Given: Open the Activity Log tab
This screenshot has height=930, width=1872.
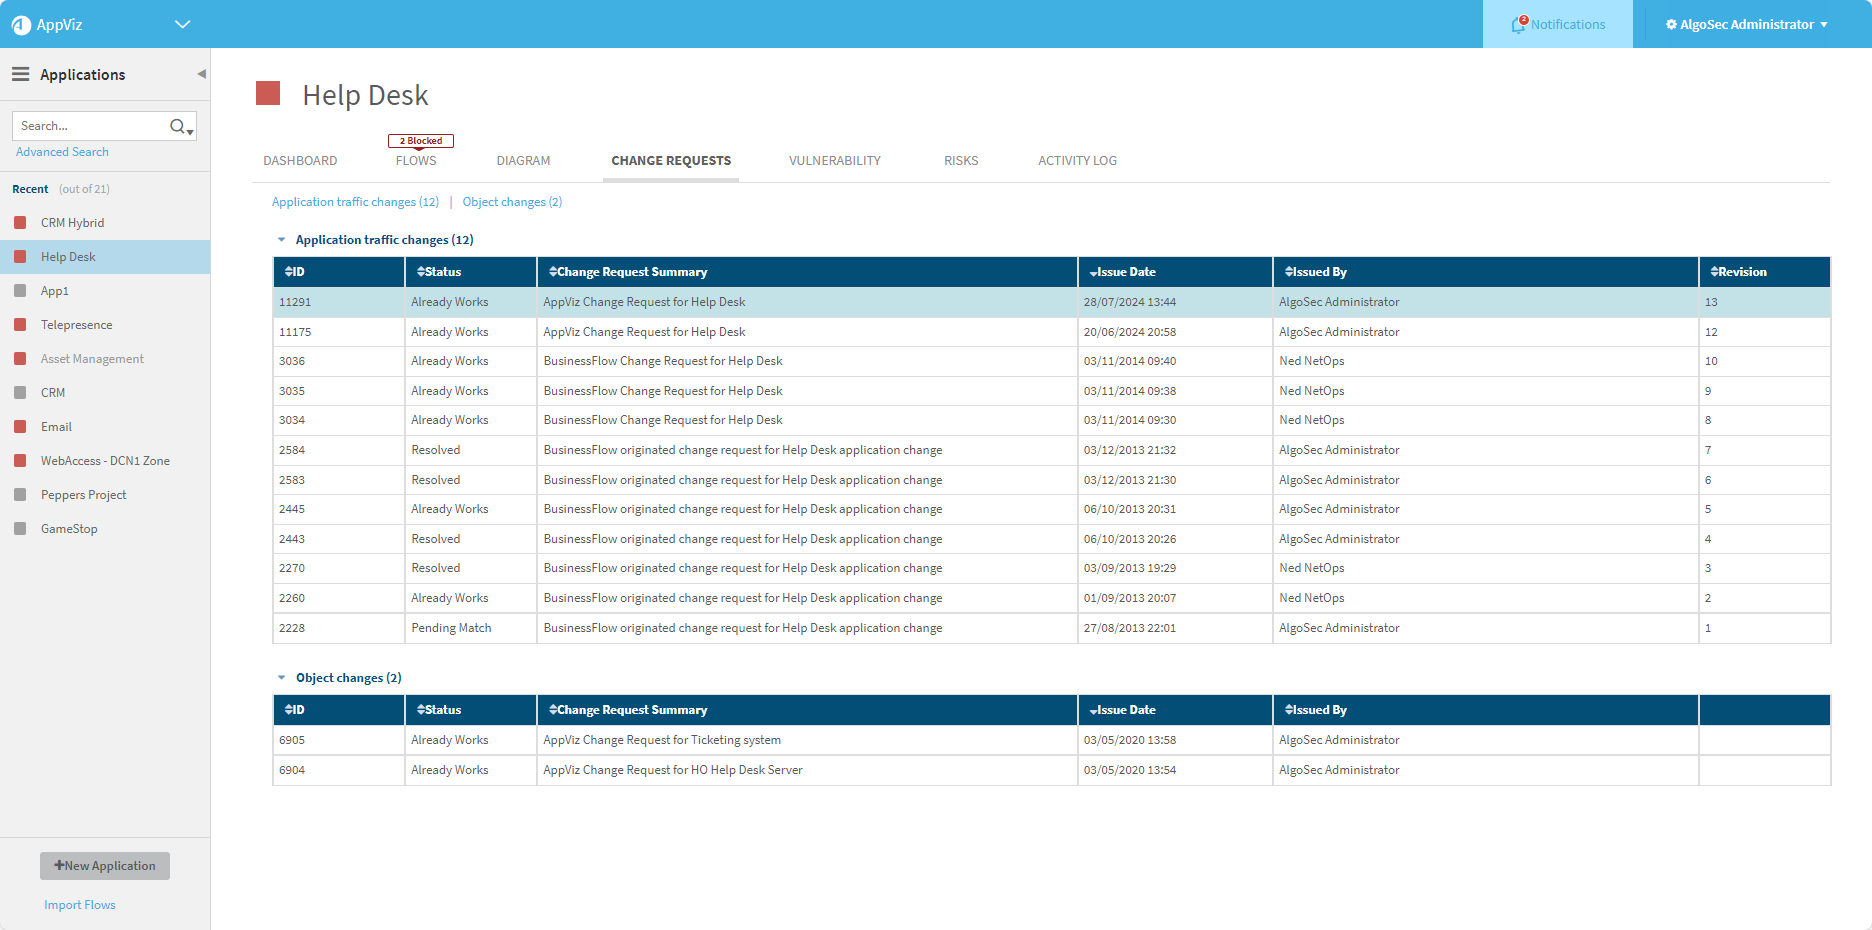Looking at the screenshot, I should pyautogui.click(x=1077, y=161).
